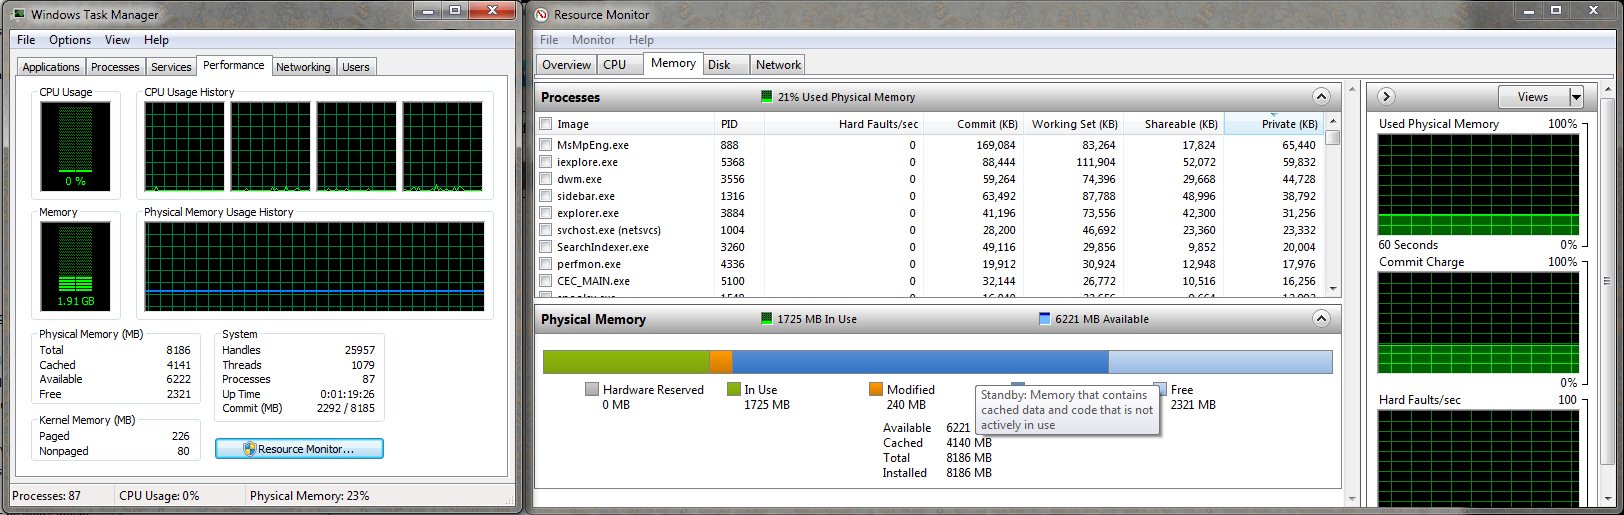Screen dimensions: 1624x515
Task: Switch to Networking tab in Task Manager
Action: [x=303, y=67]
